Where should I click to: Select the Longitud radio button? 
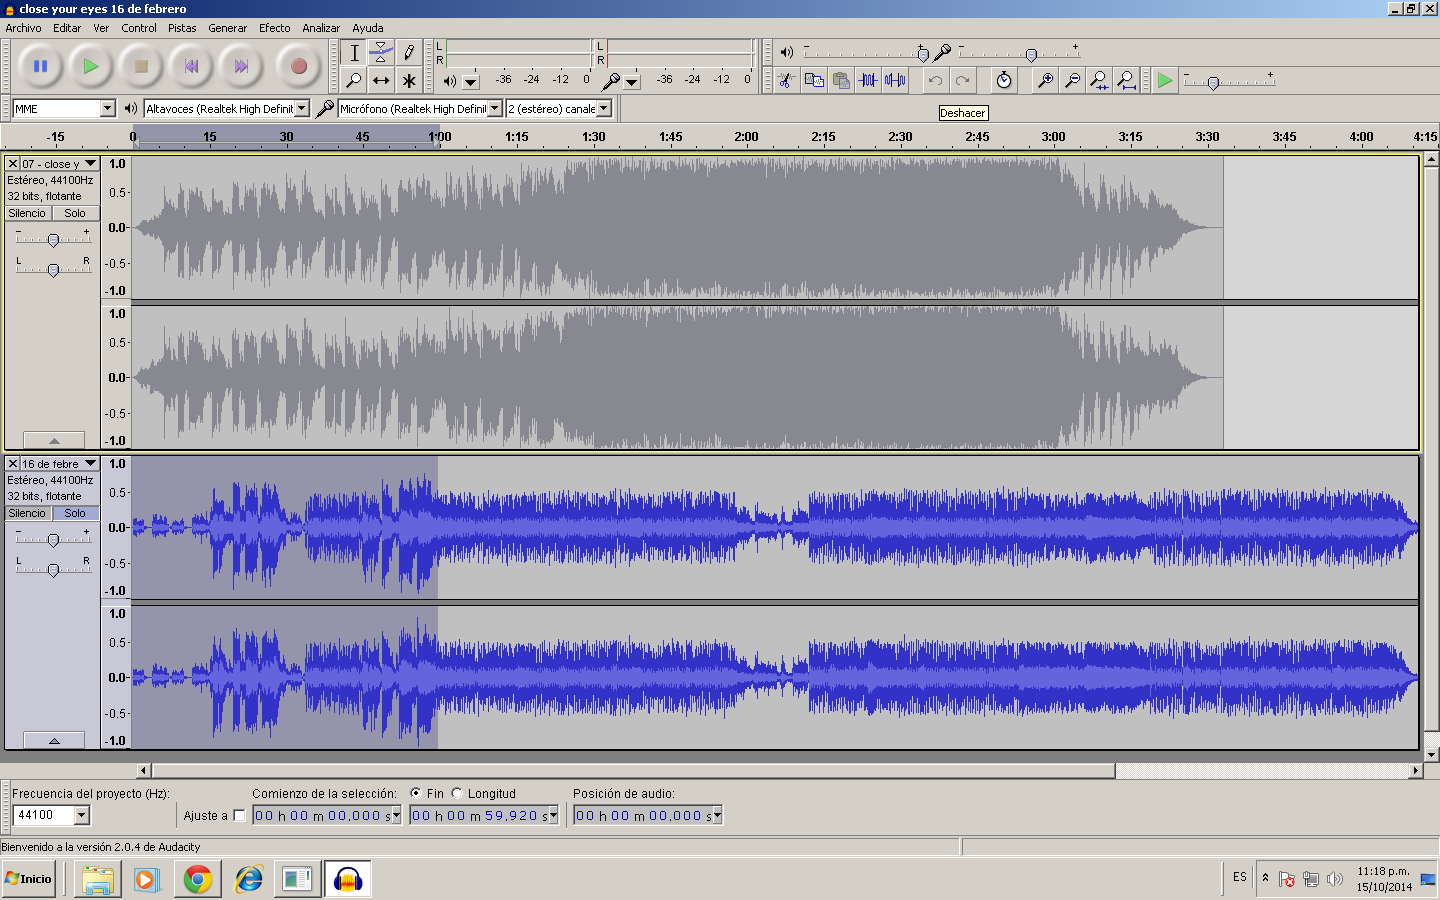click(457, 793)
